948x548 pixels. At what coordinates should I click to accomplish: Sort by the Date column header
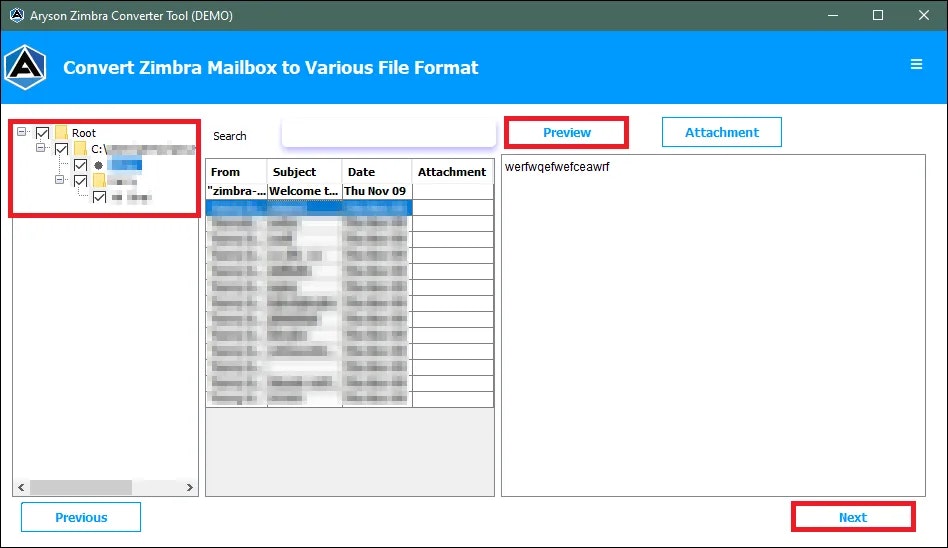point(377,172)
